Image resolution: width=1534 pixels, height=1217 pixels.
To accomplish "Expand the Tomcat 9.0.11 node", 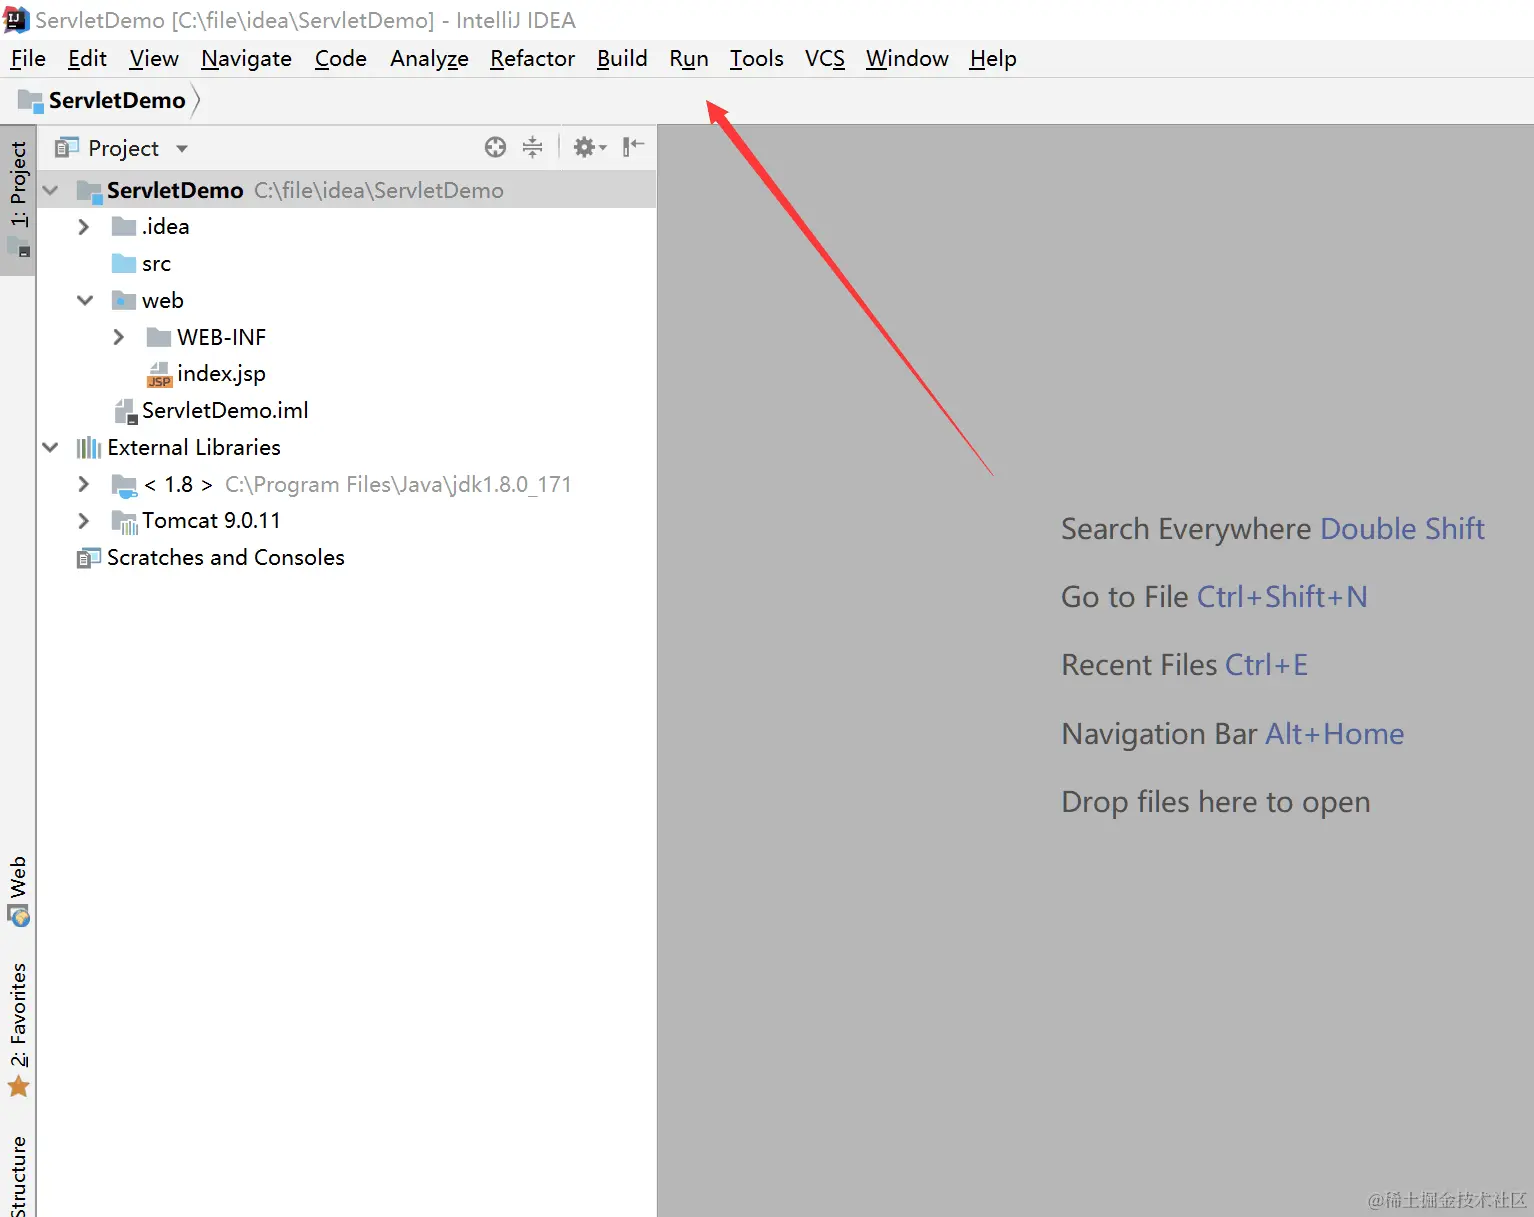I will [84, 521].
